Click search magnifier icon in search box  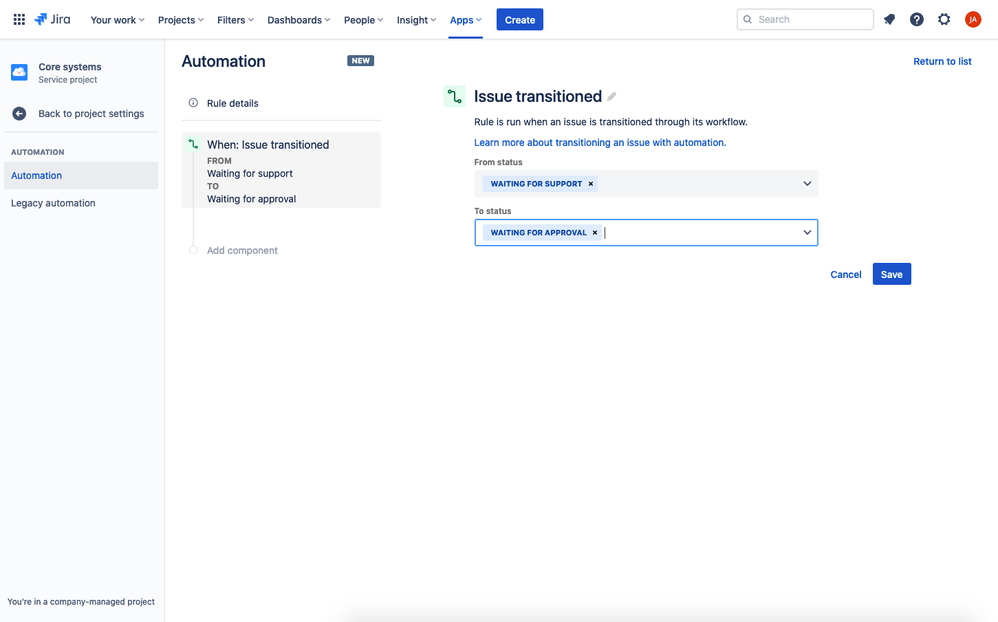748,20
